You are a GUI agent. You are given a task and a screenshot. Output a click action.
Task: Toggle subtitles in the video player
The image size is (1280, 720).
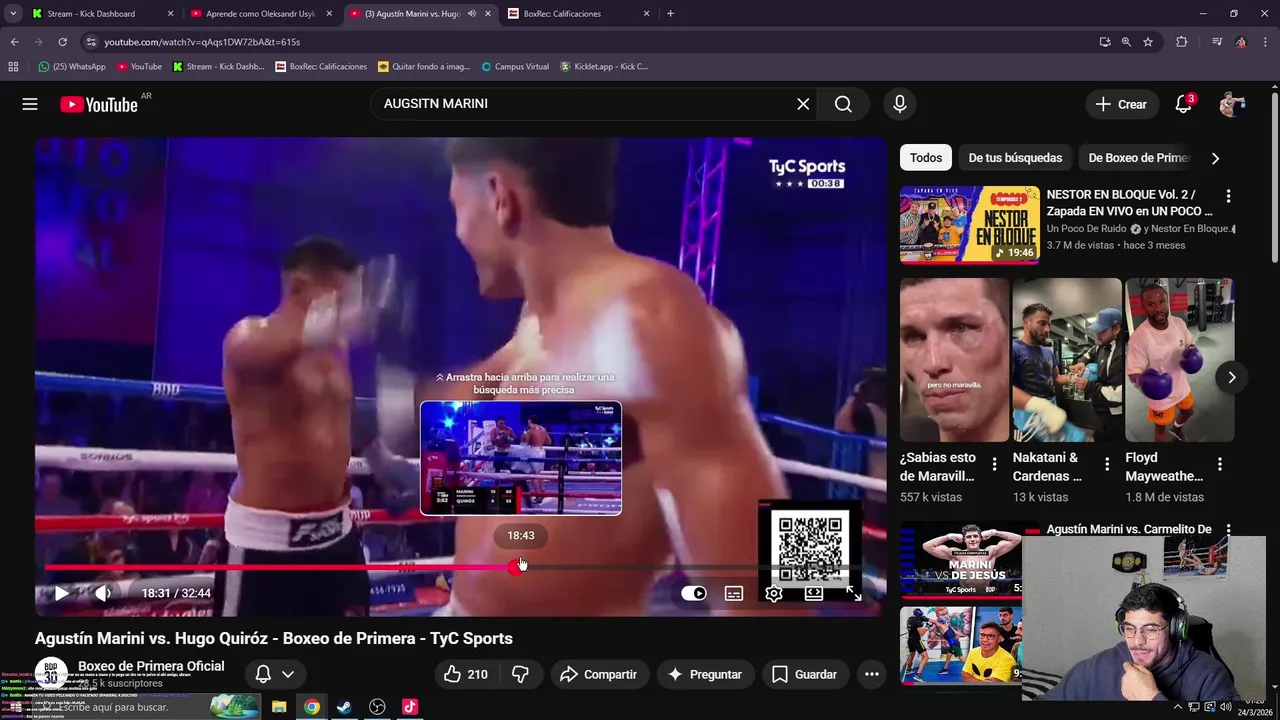(734, 593)
